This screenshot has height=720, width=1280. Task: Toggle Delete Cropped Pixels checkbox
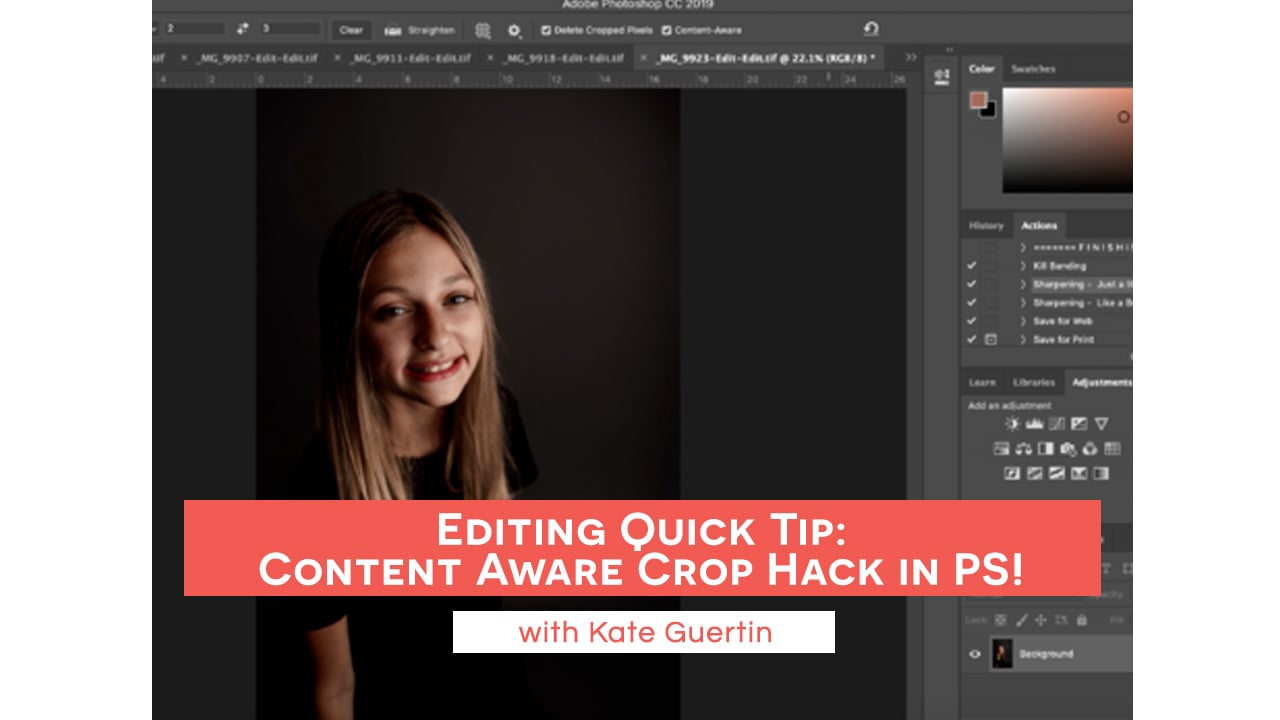tap(545, 30)
